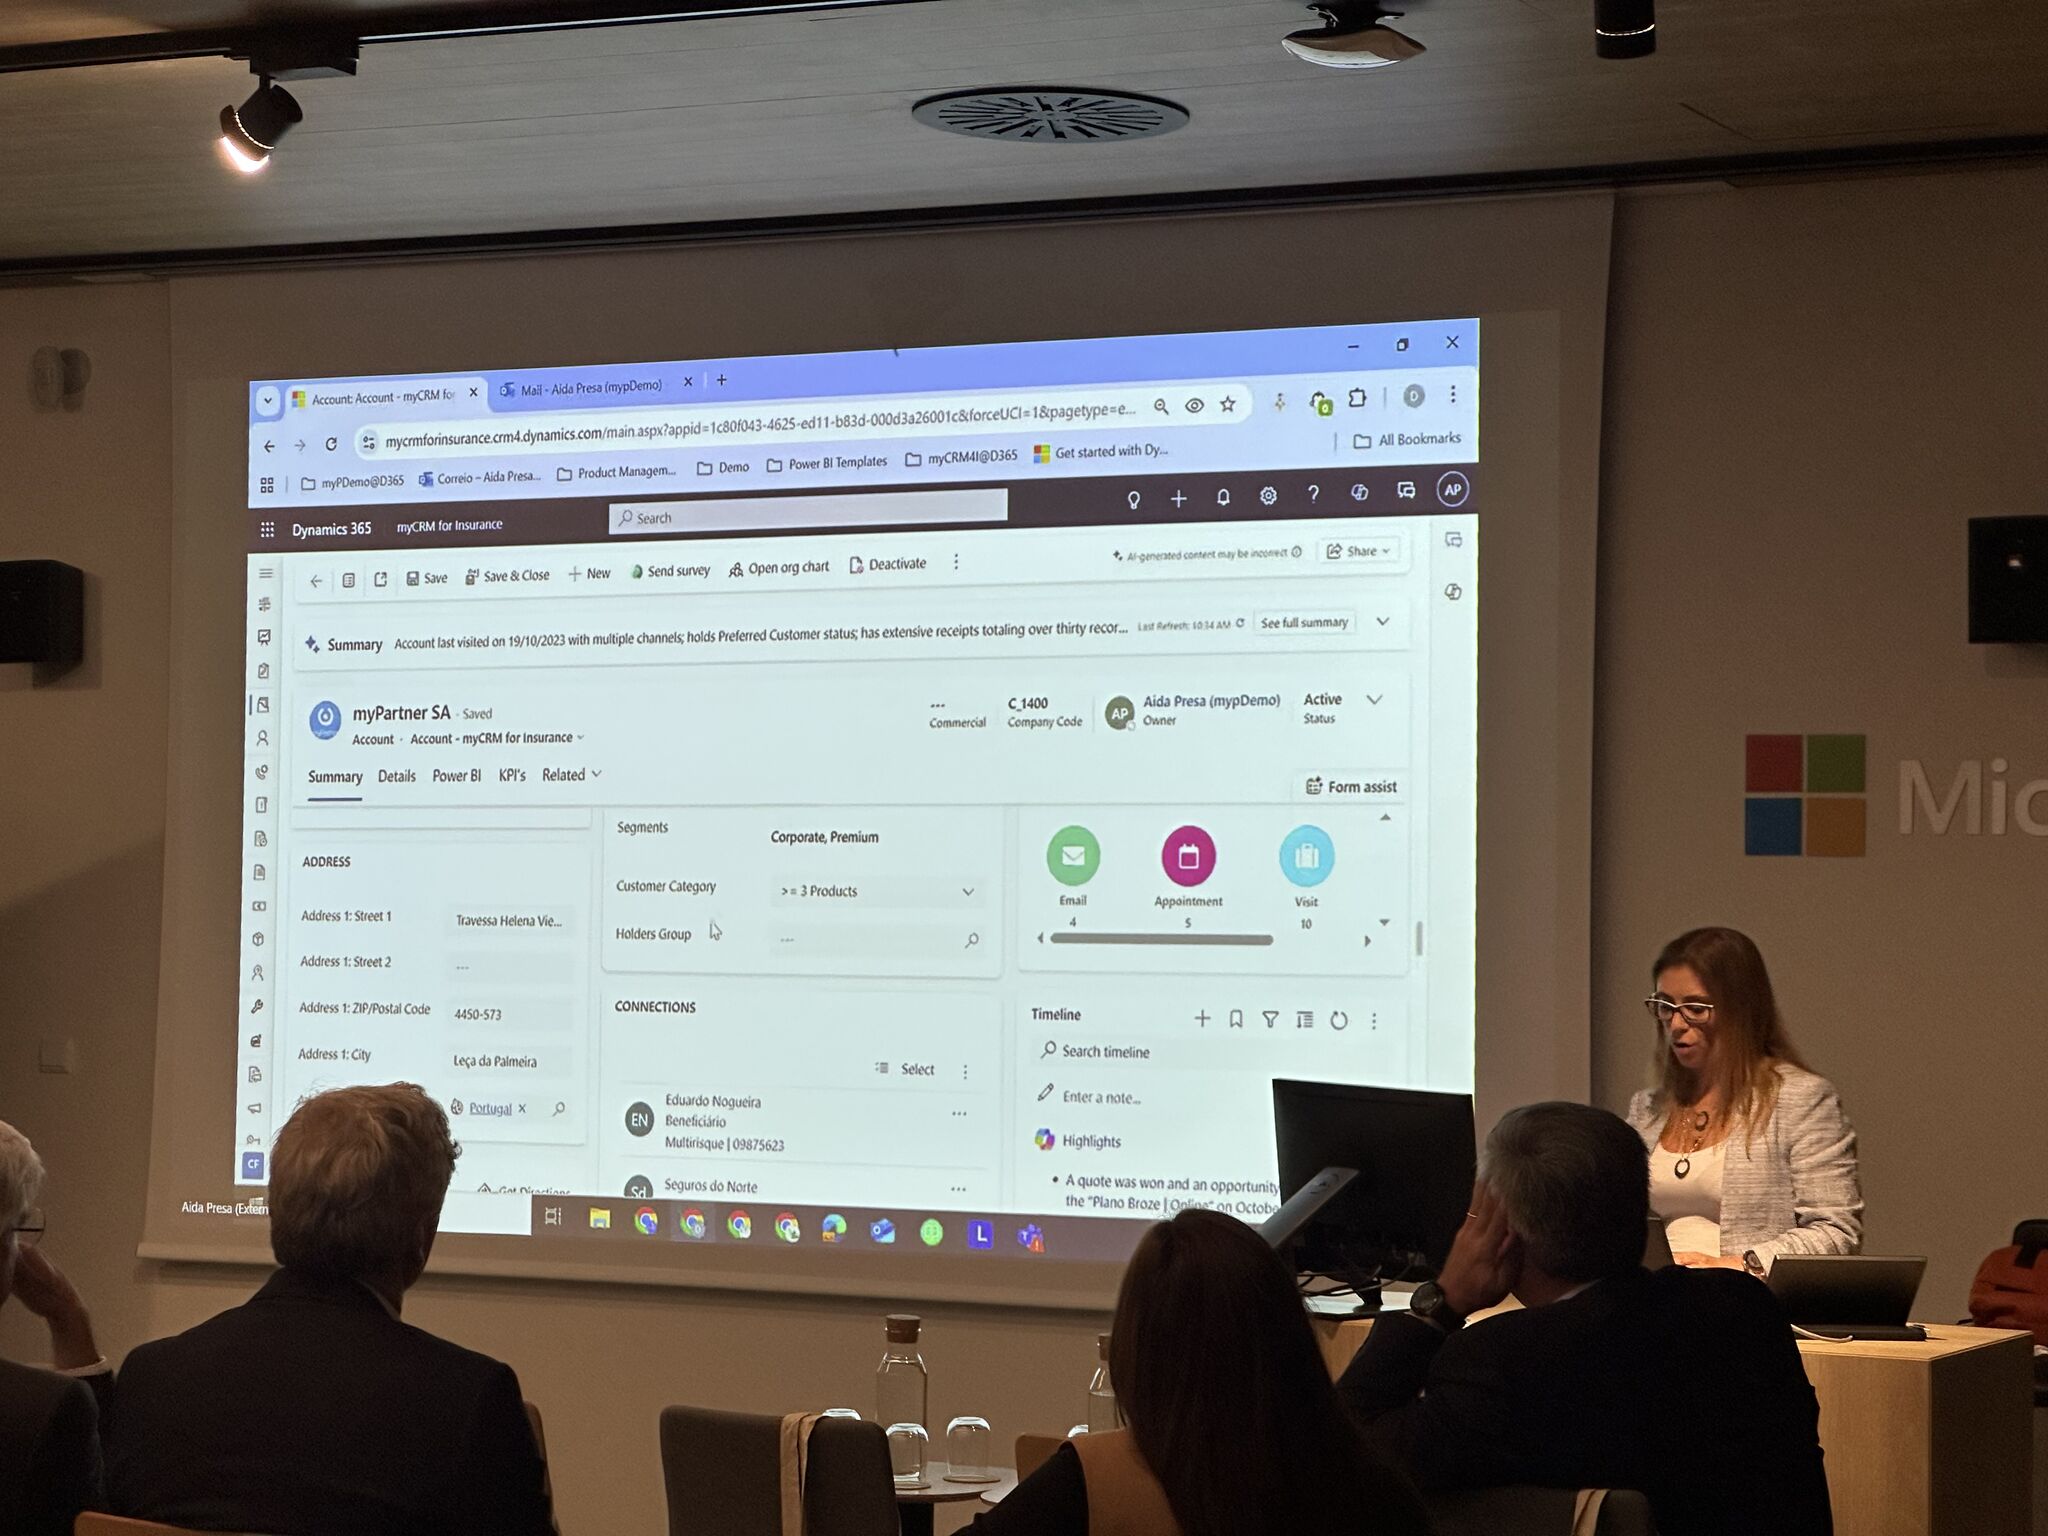
Task: Open the Power BI Templates bookmark folder
Action: [x=828, y=463]
